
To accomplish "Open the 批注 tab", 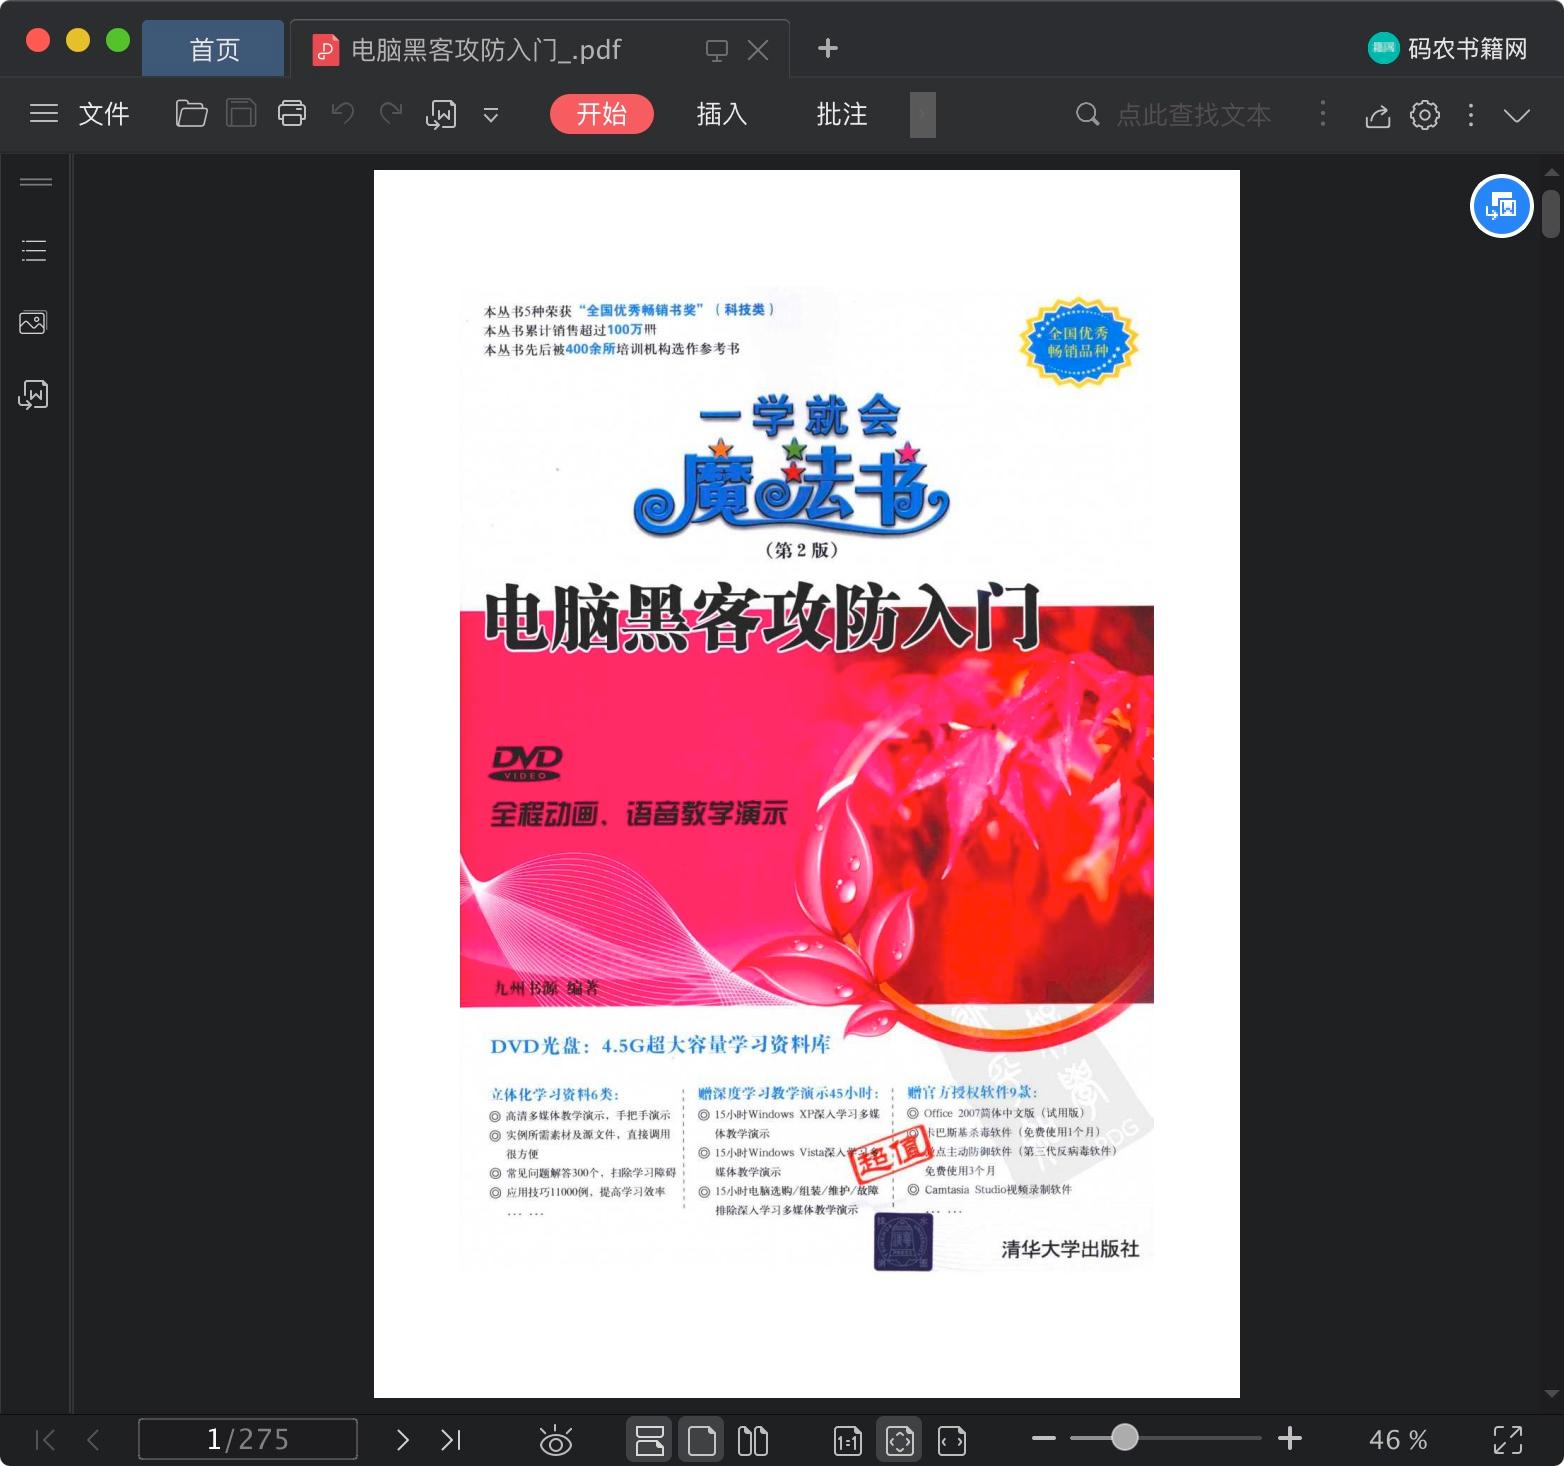I will coord(842,114).
